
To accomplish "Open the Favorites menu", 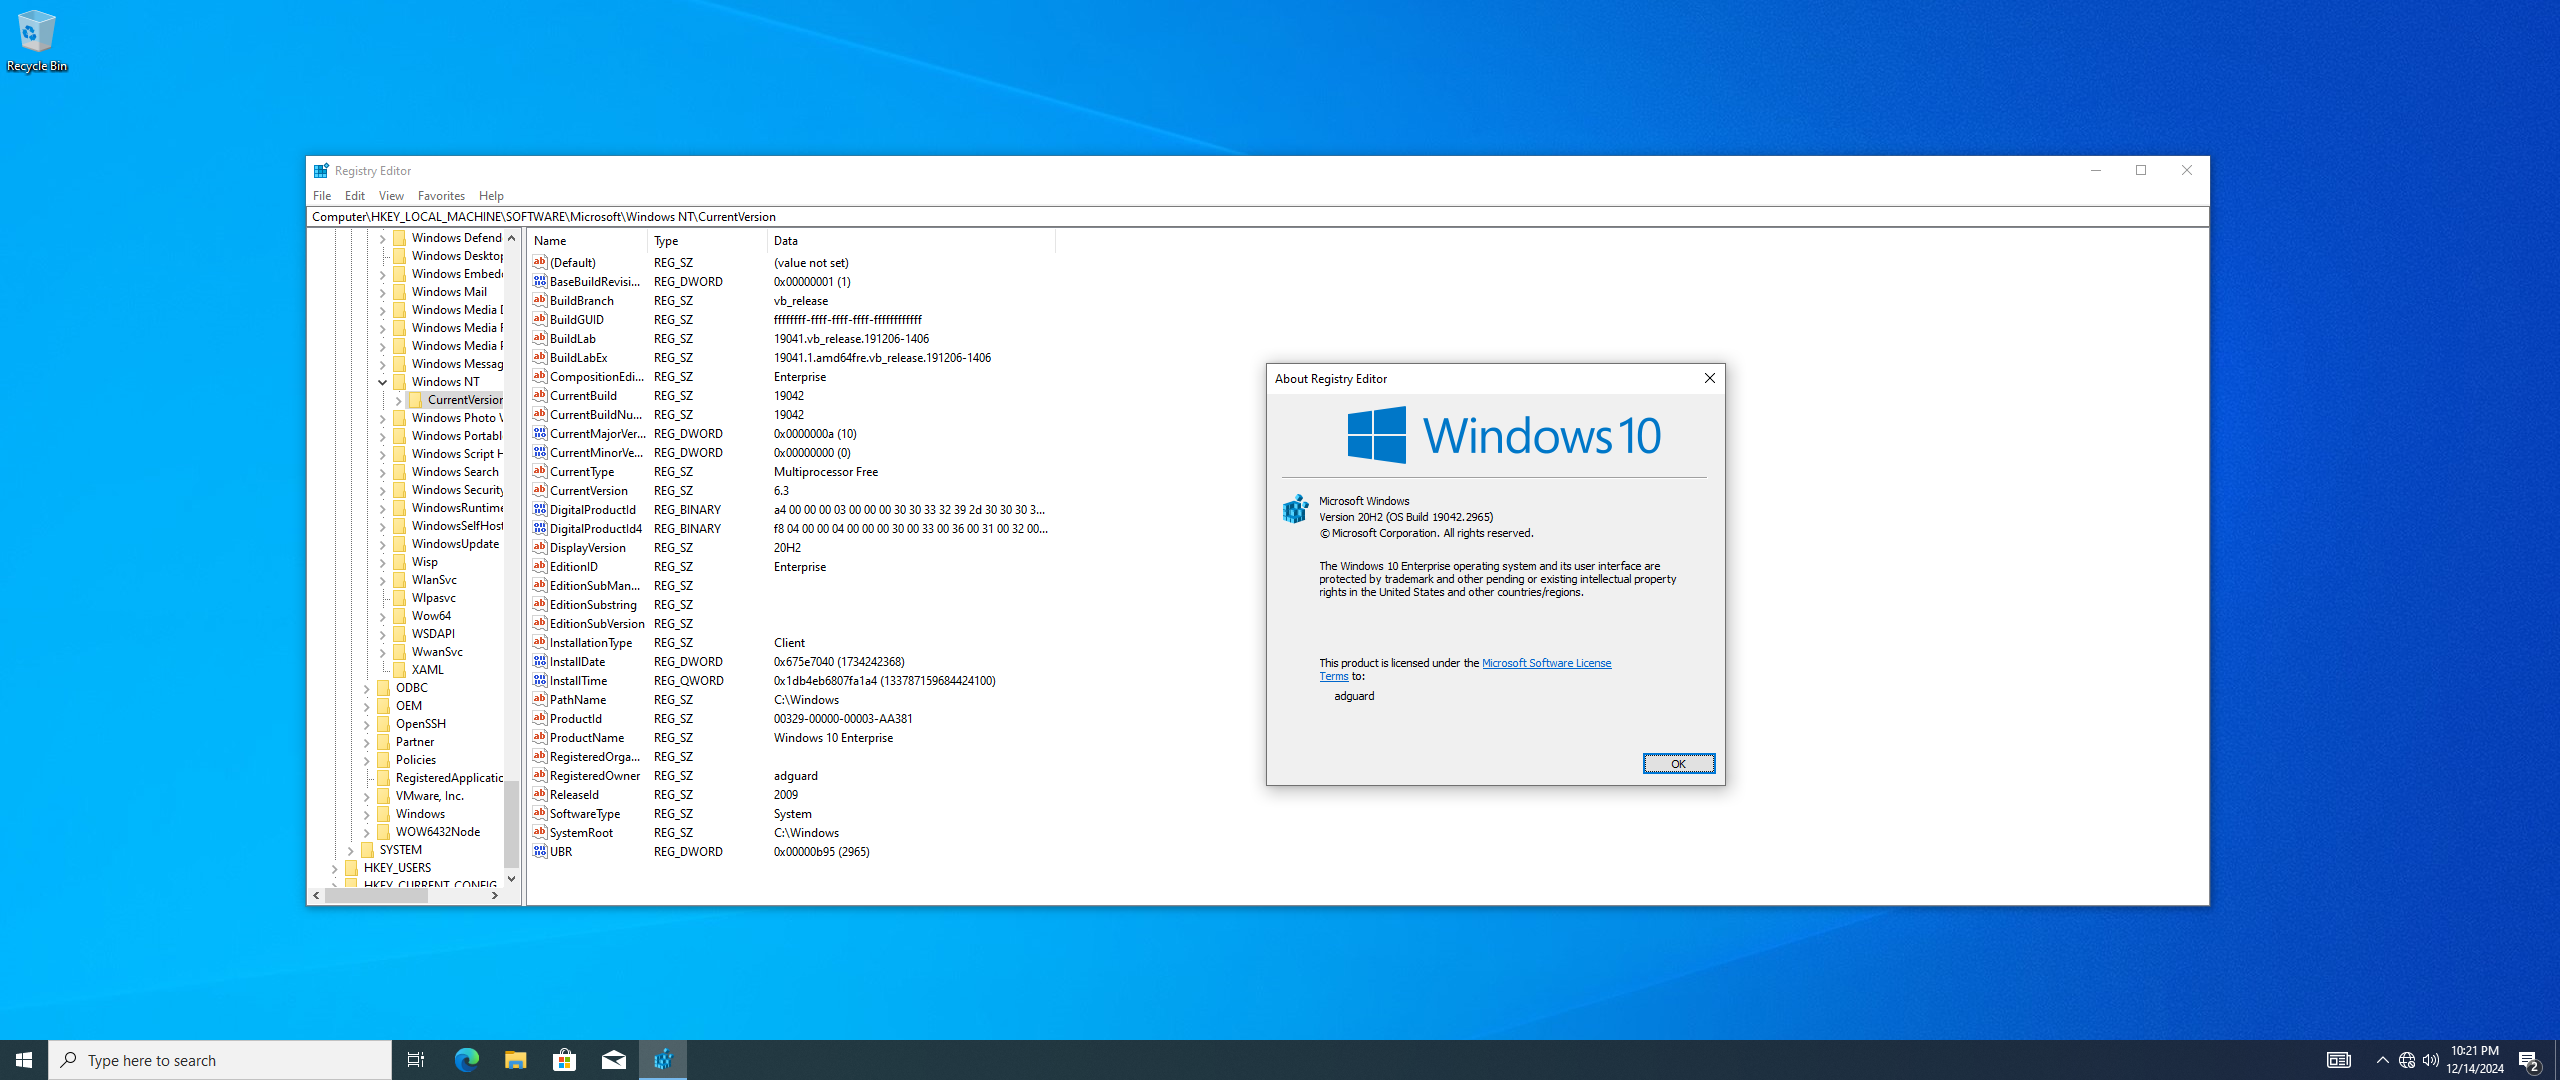I will coord(441,196).
